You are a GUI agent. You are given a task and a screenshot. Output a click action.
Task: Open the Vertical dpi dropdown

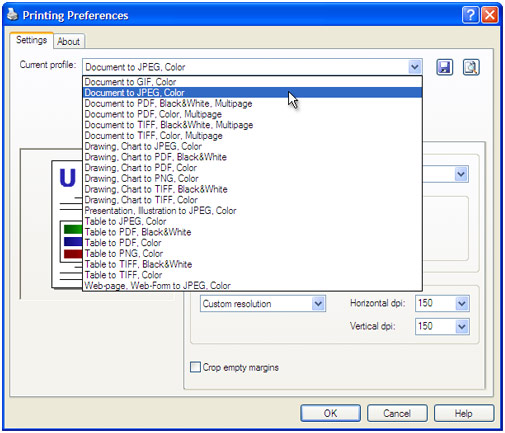coord(461,327)
